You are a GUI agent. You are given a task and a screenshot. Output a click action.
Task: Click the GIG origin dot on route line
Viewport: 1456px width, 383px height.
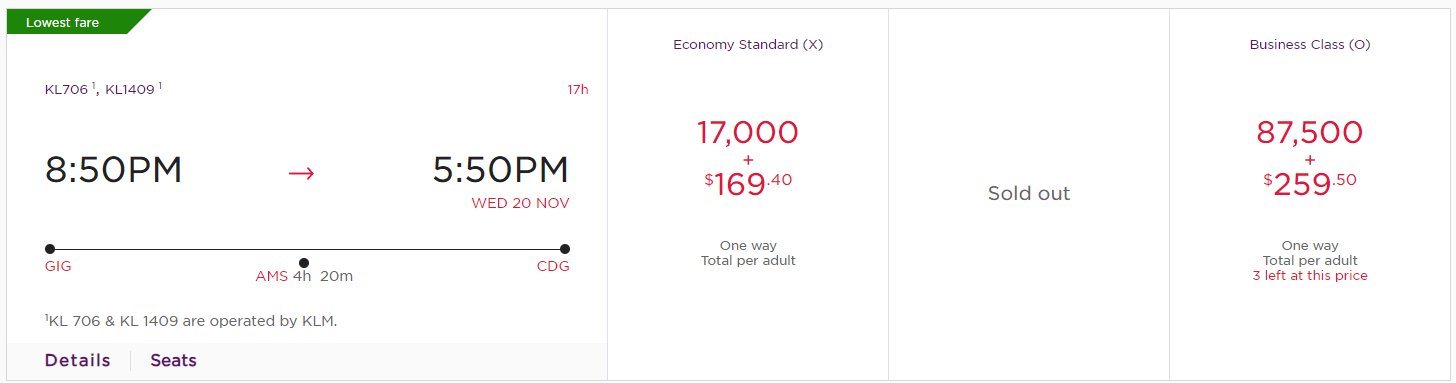point(50,249)
